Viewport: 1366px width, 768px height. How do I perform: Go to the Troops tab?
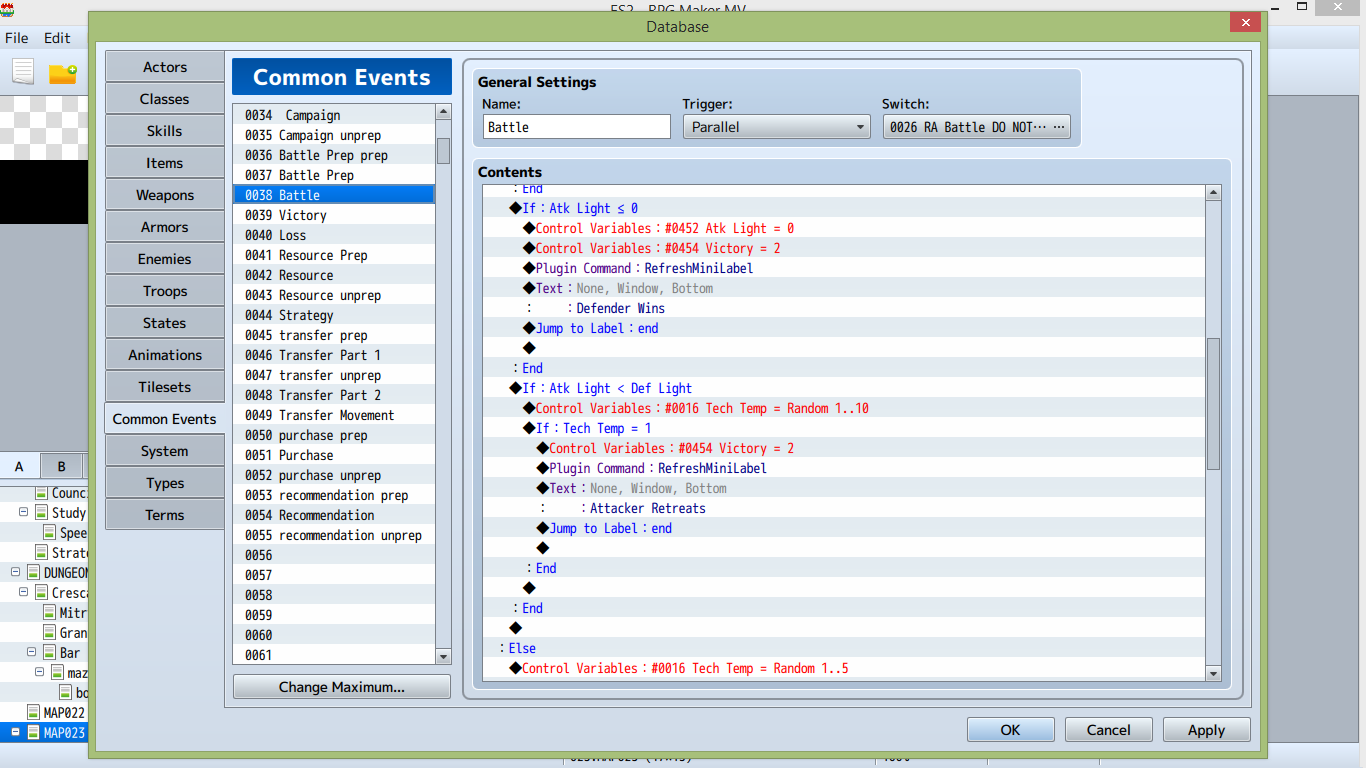click(165, 291)
